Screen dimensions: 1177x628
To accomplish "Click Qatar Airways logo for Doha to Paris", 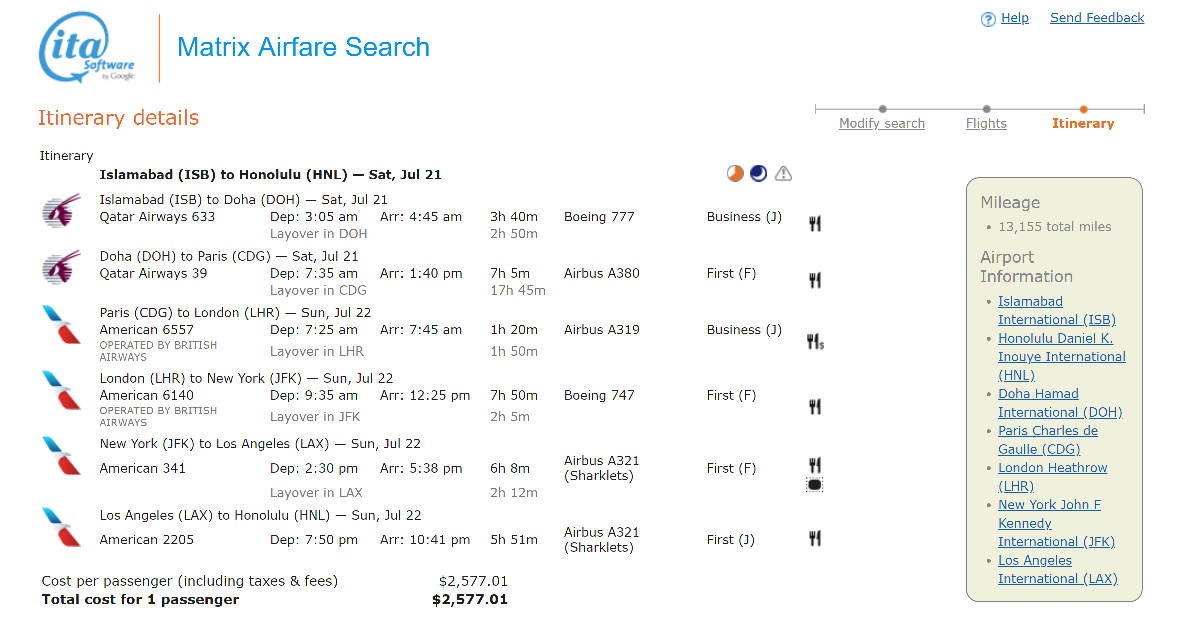I will (x=61, y=267).
